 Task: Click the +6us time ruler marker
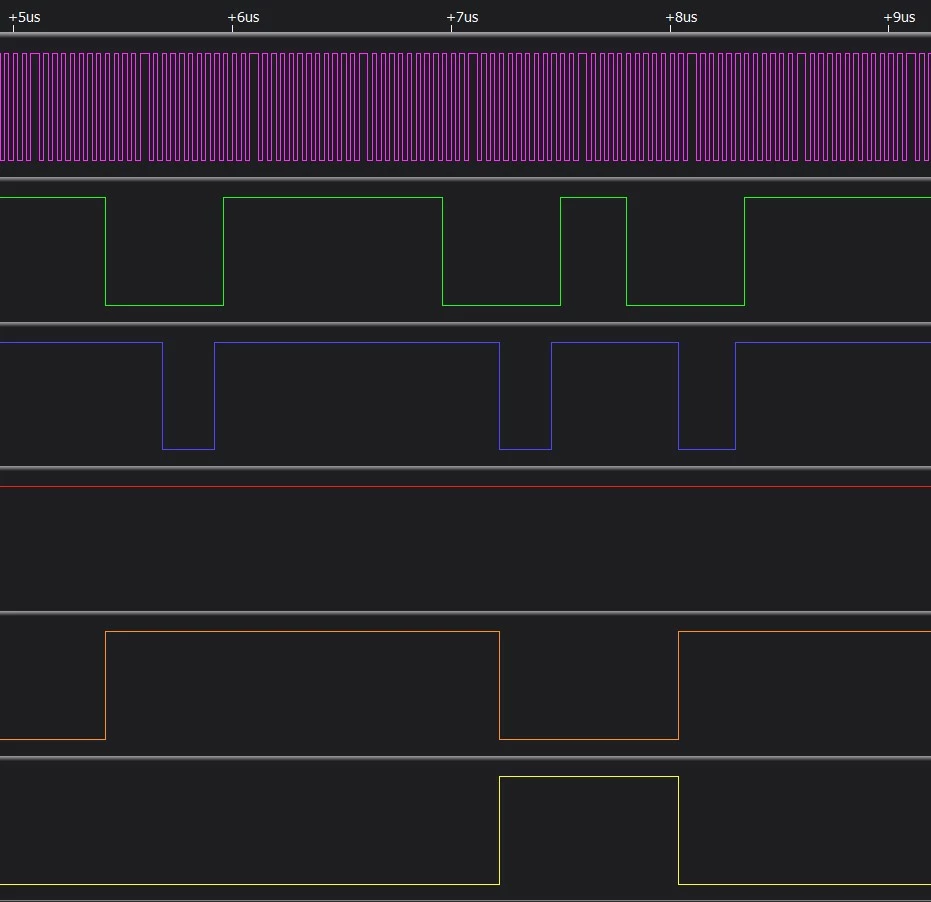243,17
